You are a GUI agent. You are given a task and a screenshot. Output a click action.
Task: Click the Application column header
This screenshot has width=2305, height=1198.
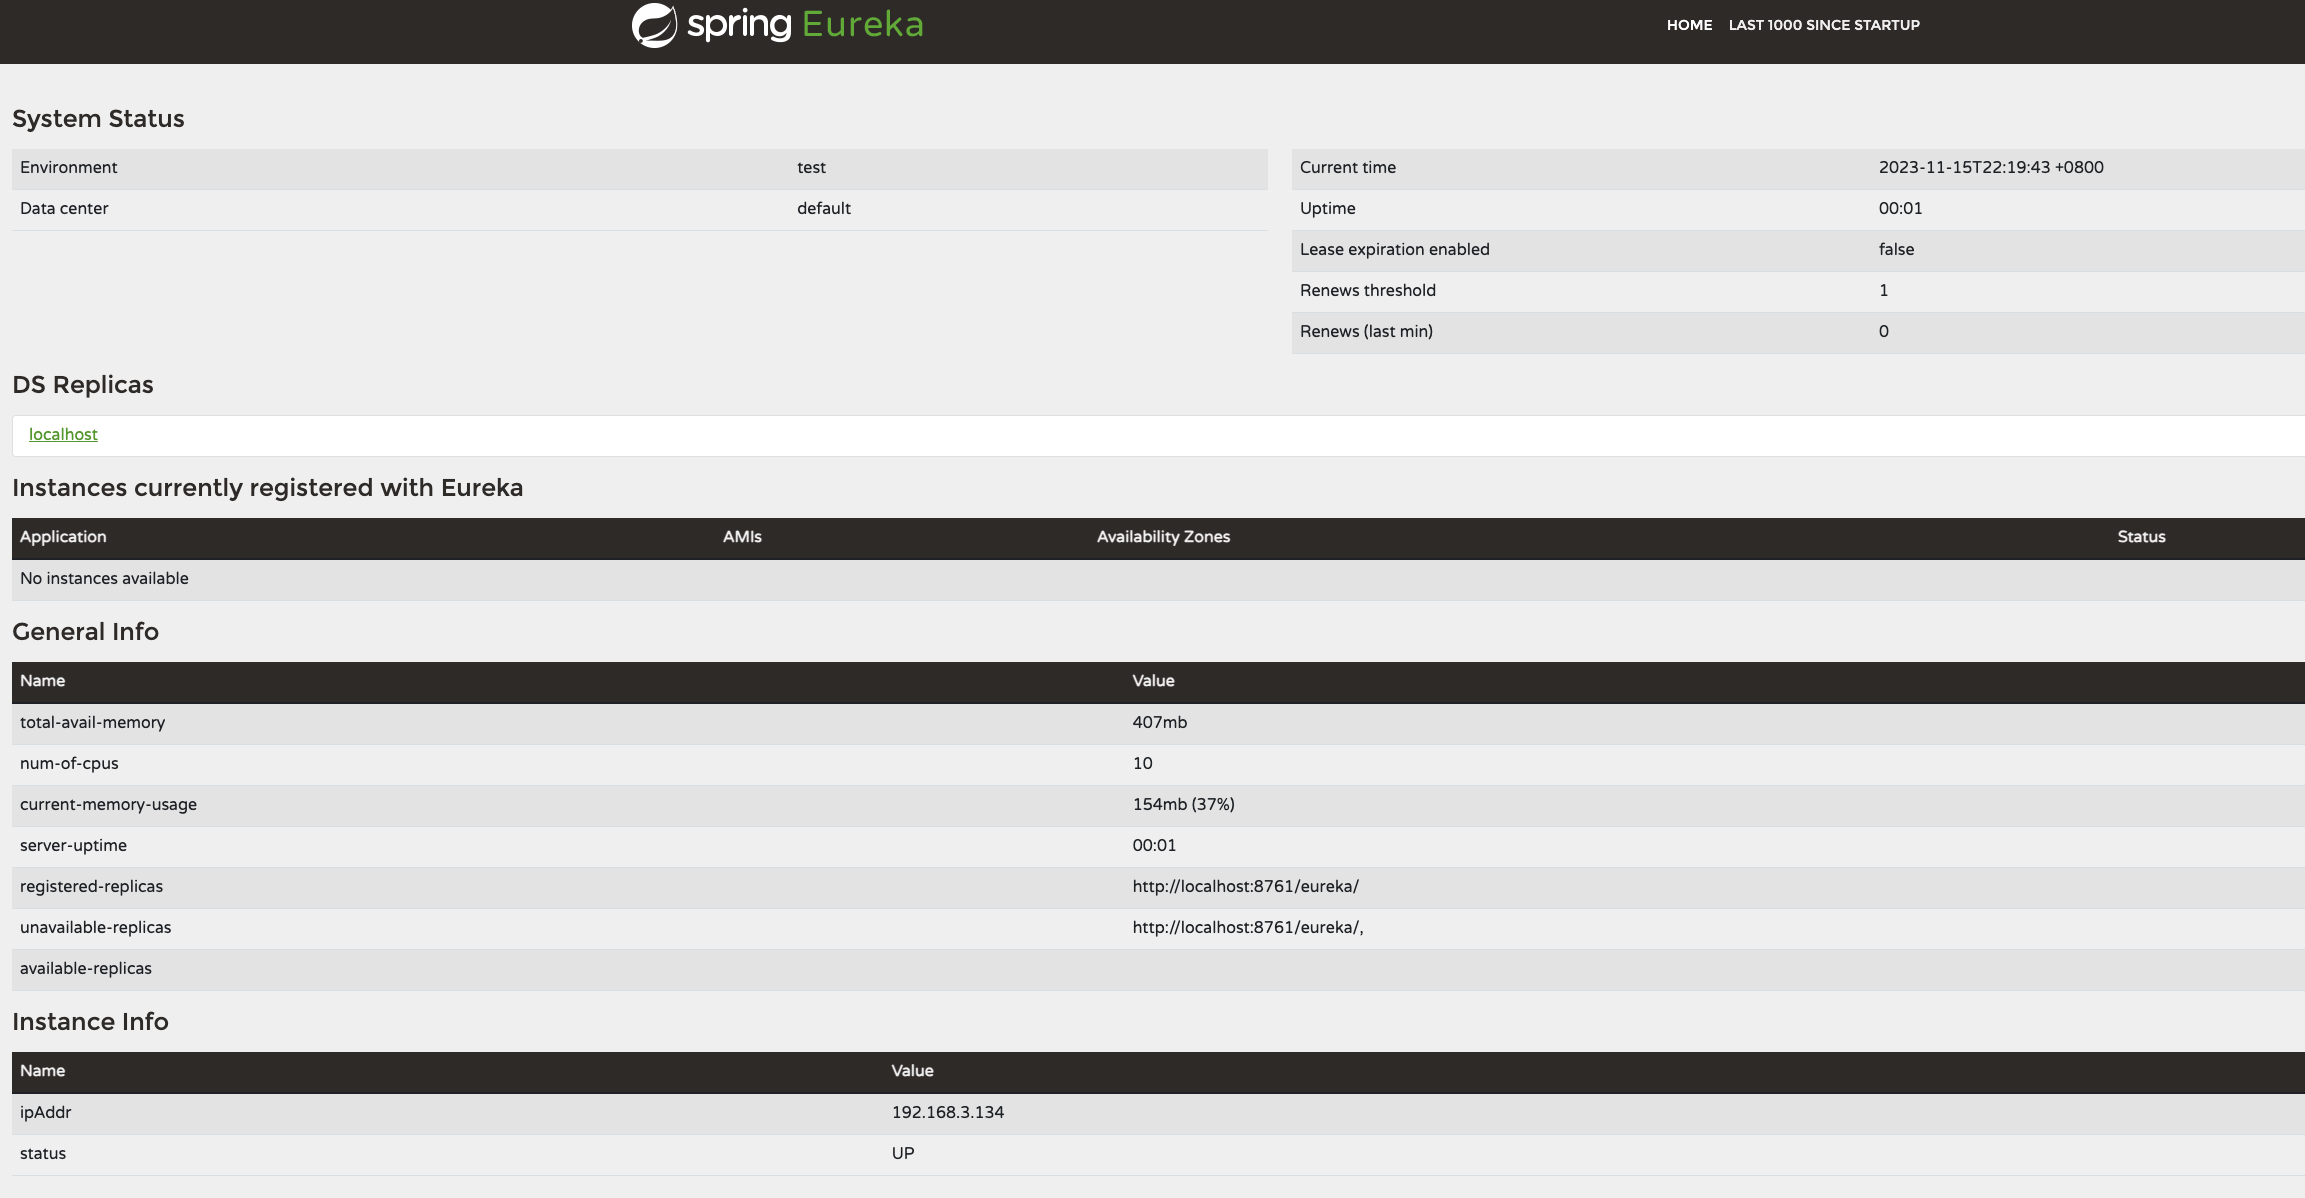63,537
